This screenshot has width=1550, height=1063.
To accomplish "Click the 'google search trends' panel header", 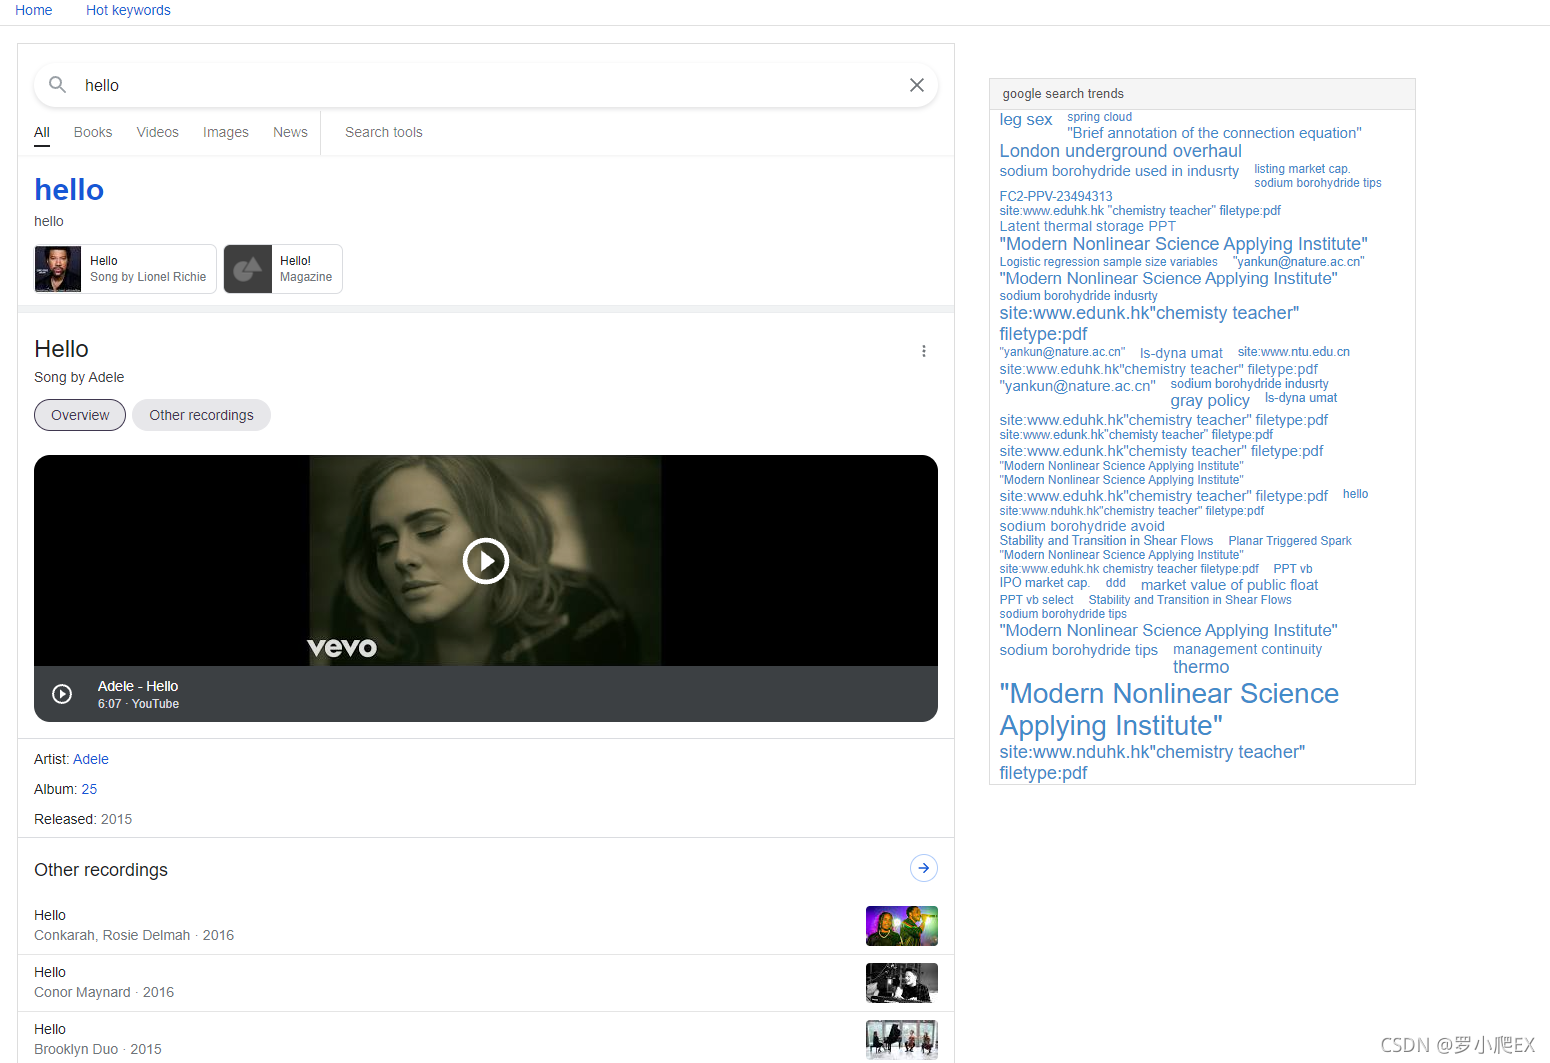I will point(1202,94).
